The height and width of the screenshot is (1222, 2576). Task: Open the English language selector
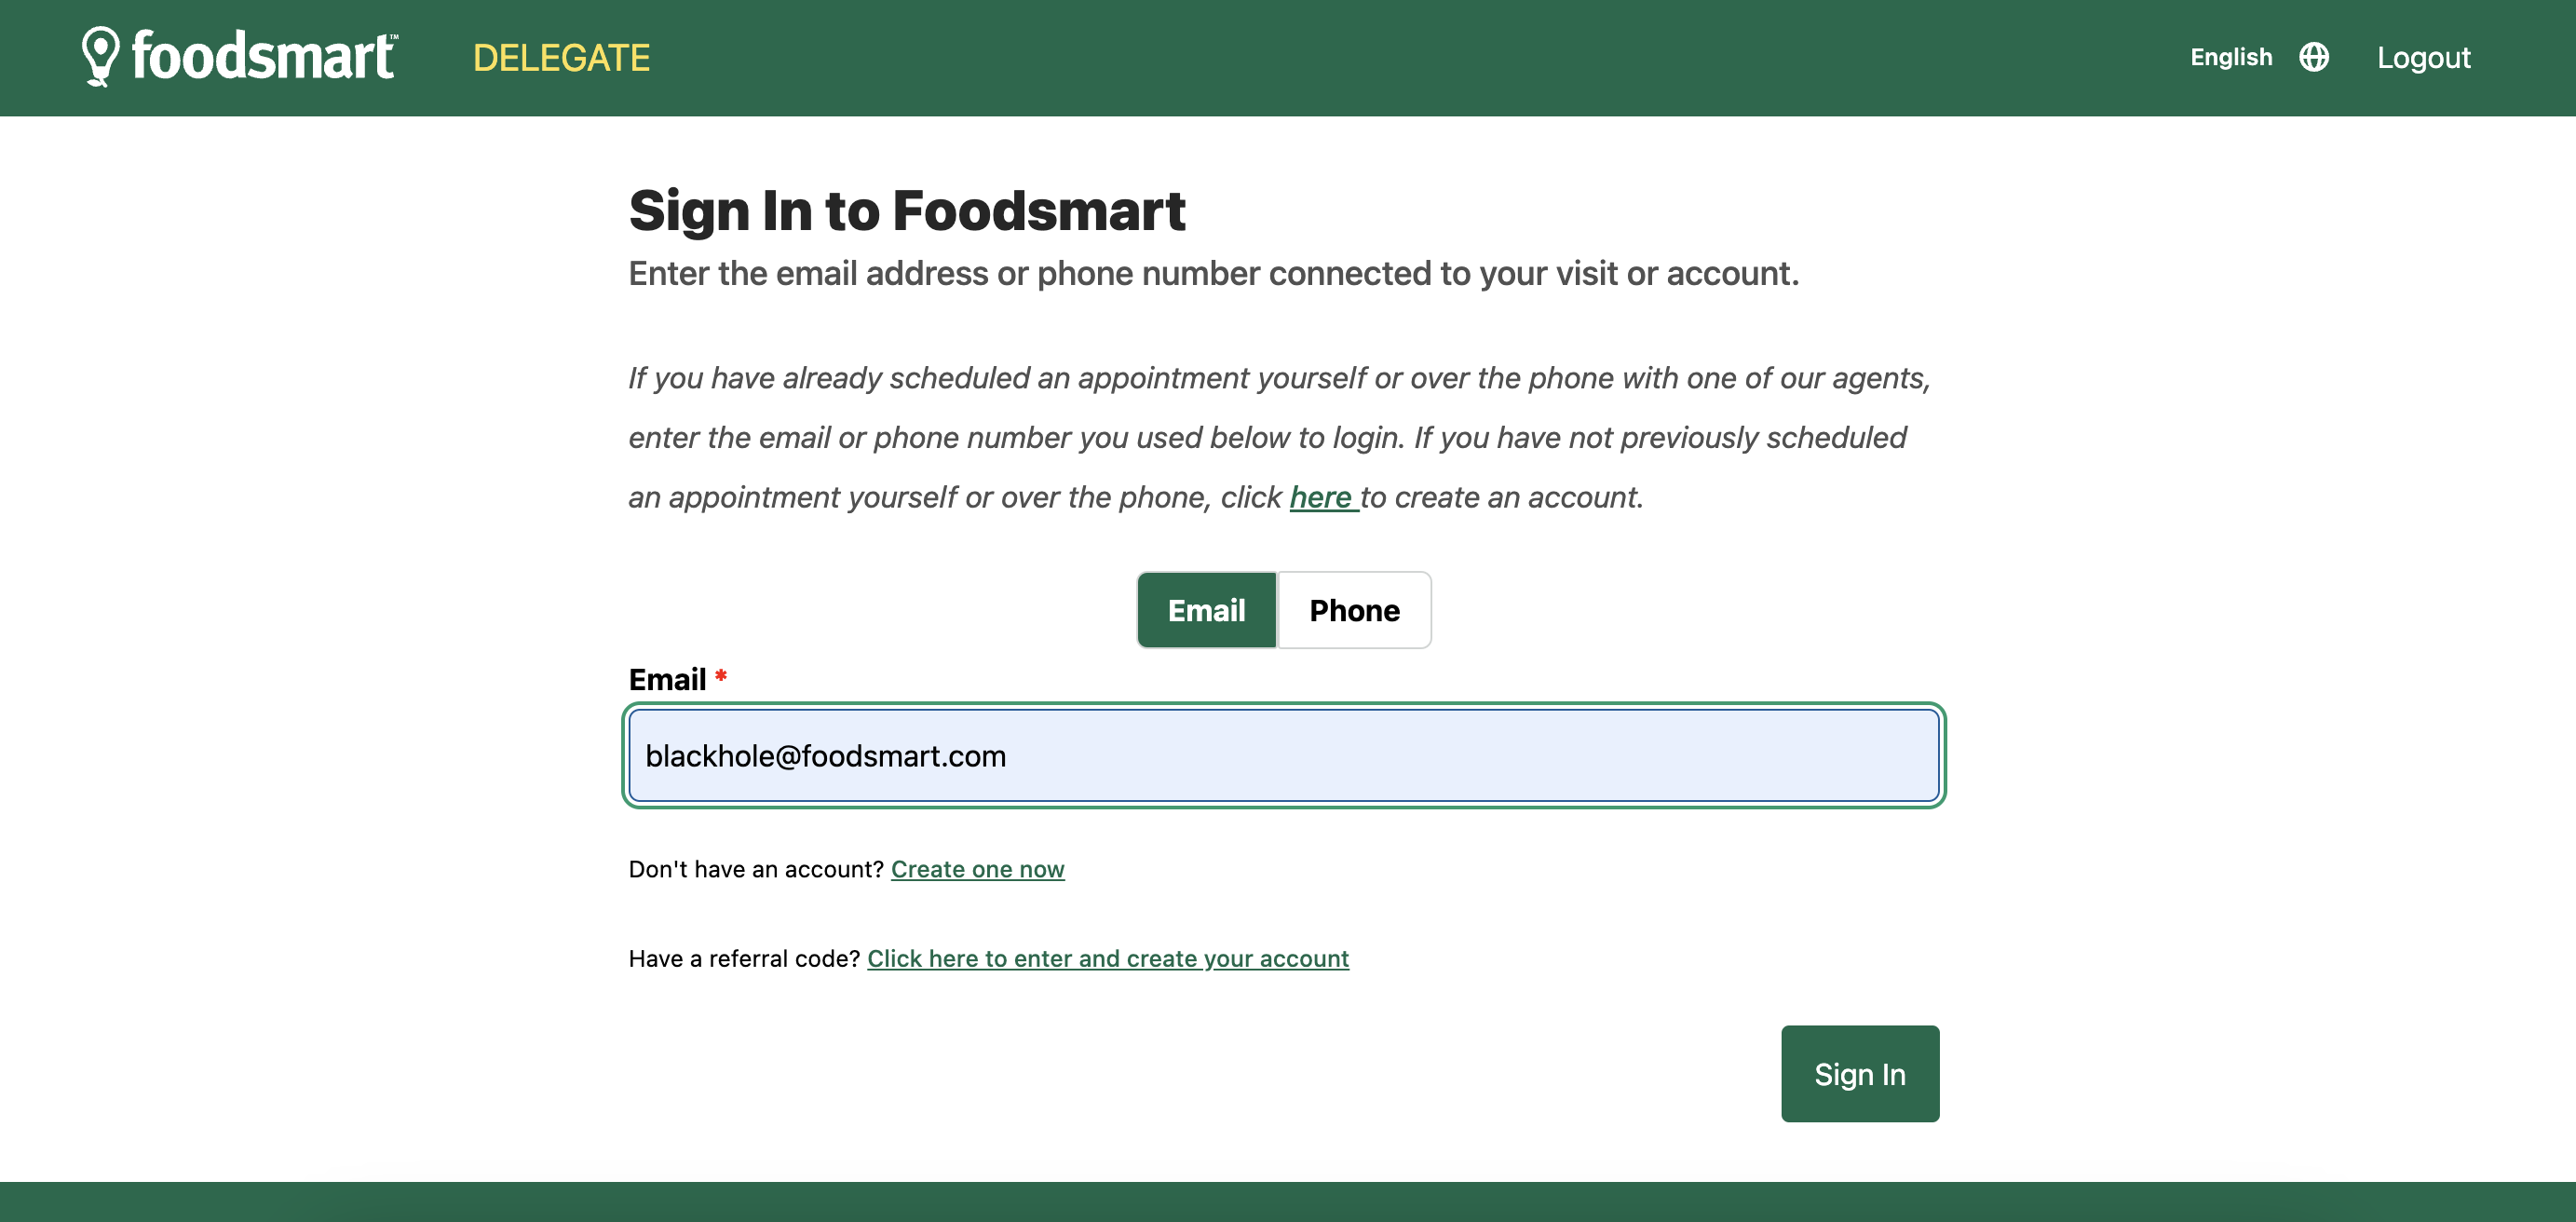2230,57
